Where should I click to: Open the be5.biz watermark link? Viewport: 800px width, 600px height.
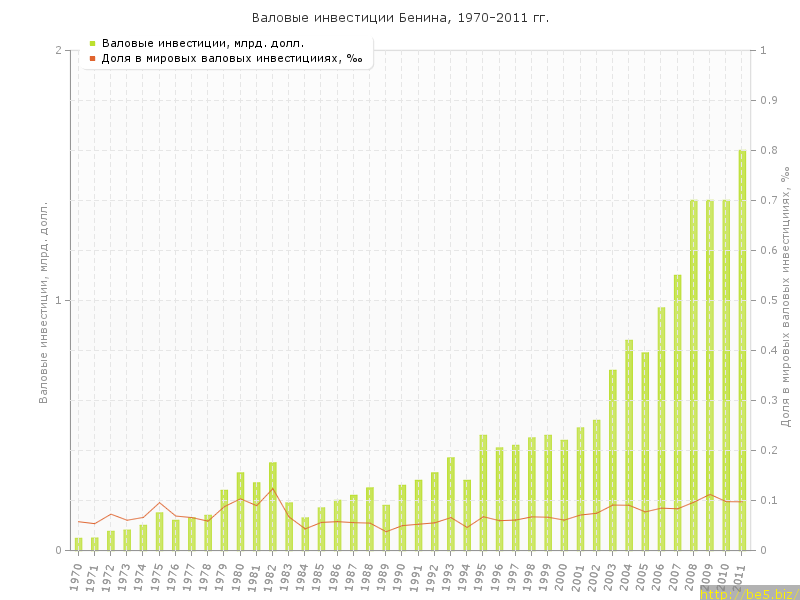749,594
